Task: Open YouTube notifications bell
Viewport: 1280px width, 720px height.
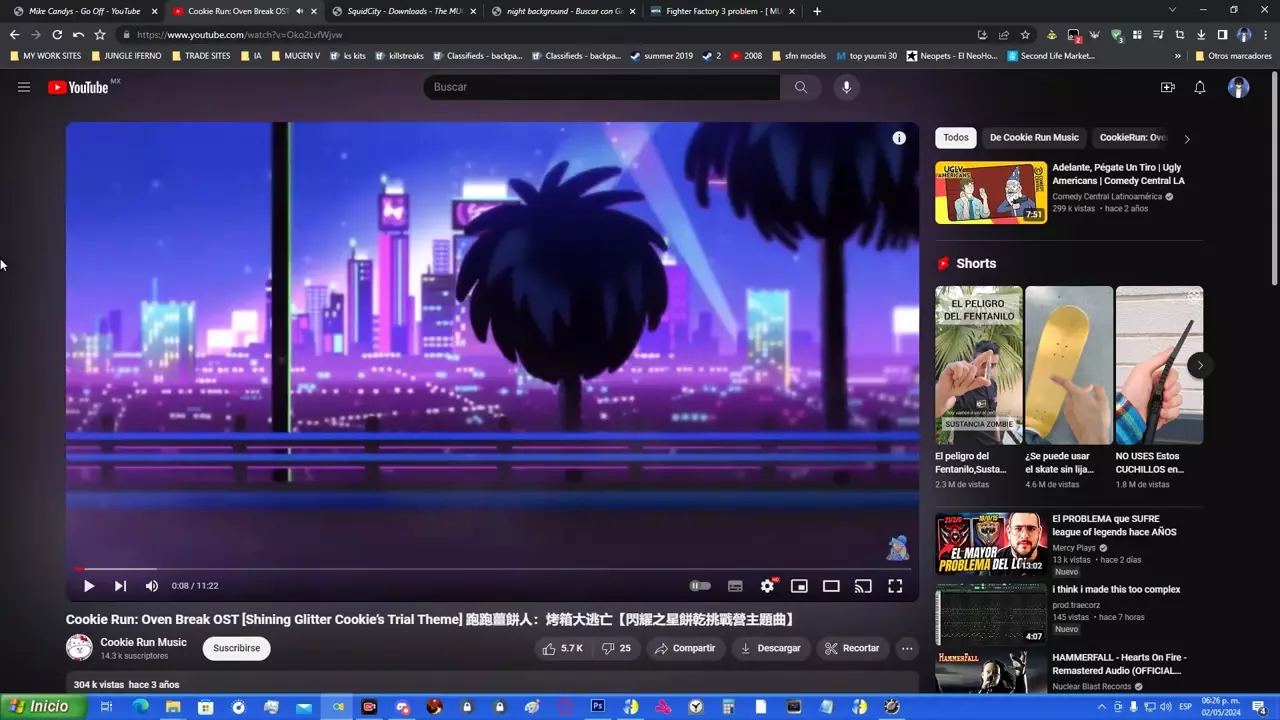Action: point(1199,87)
